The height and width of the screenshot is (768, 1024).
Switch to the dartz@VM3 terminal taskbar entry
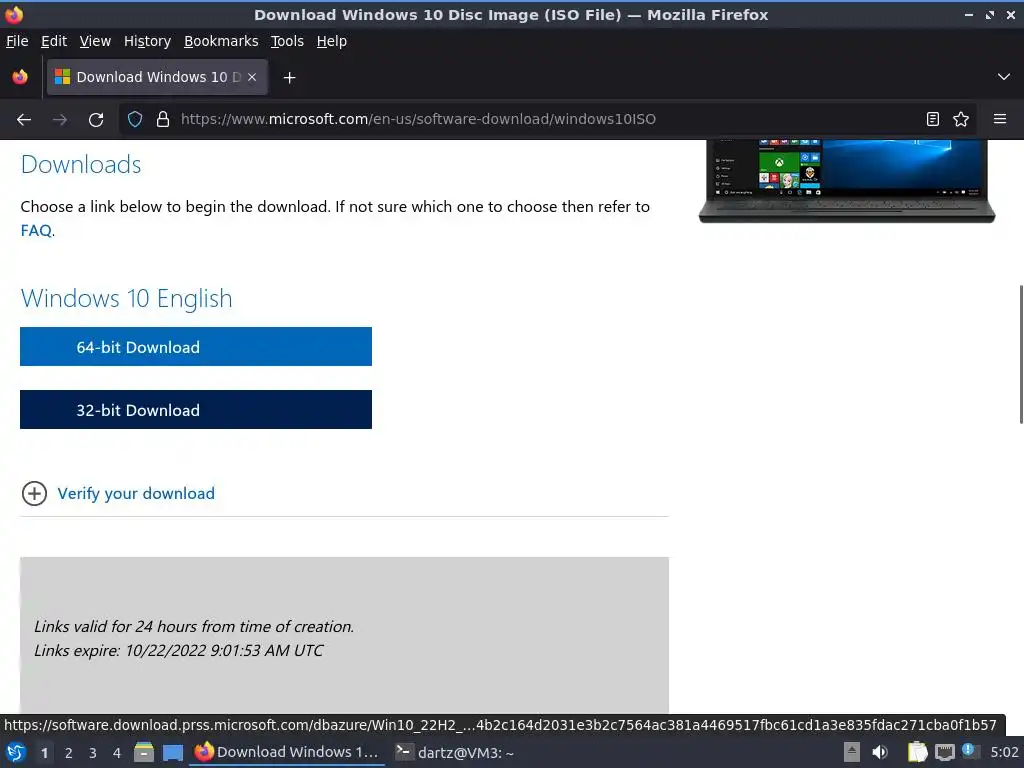(x=456, y=752)
